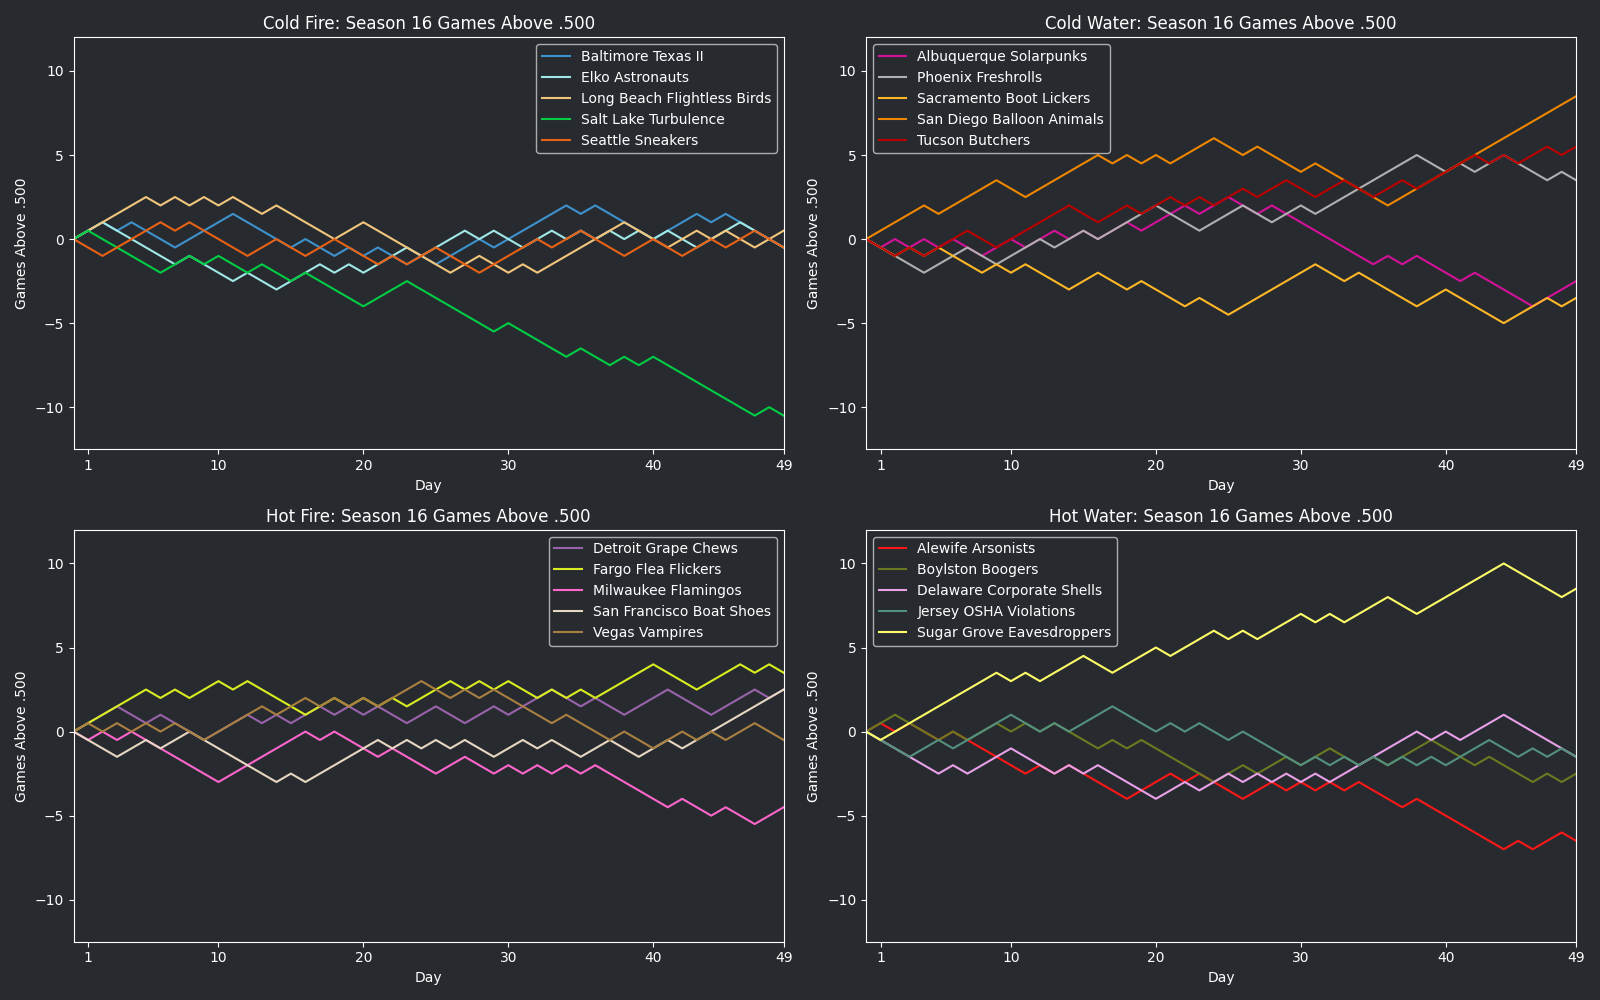Click the Sugar Grove Eavesdroppers legend label

tap(1013, 632)
